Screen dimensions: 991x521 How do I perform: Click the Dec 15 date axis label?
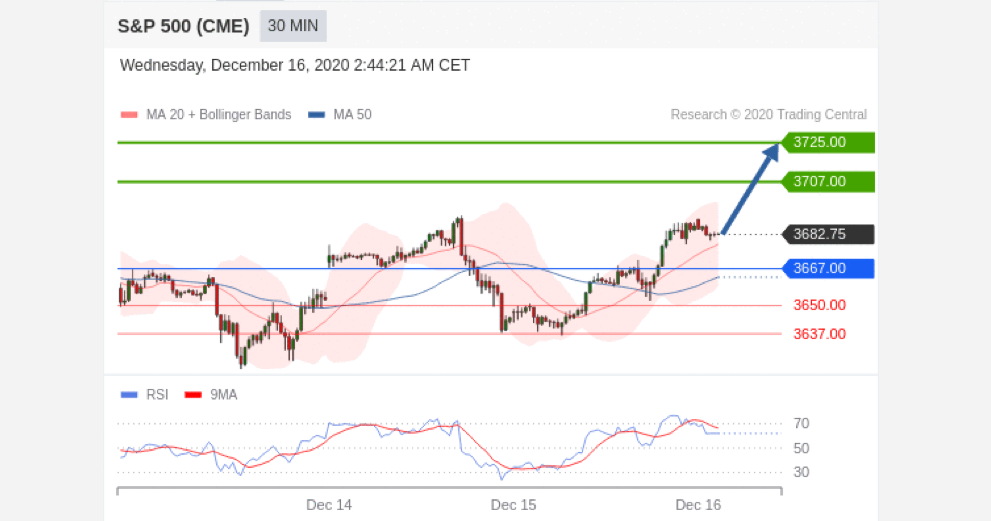pyautogui.click(x=513, y=505)
